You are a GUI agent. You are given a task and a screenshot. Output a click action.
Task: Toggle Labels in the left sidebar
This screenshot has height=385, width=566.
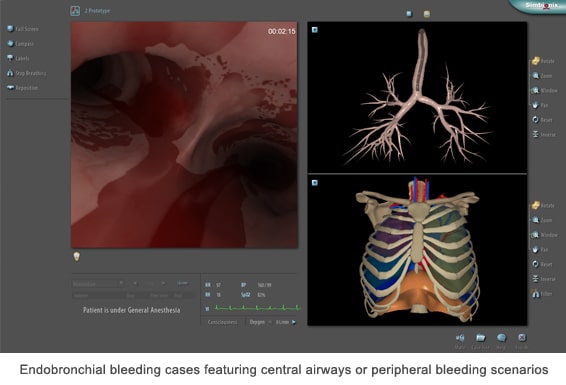pos(18,58)
